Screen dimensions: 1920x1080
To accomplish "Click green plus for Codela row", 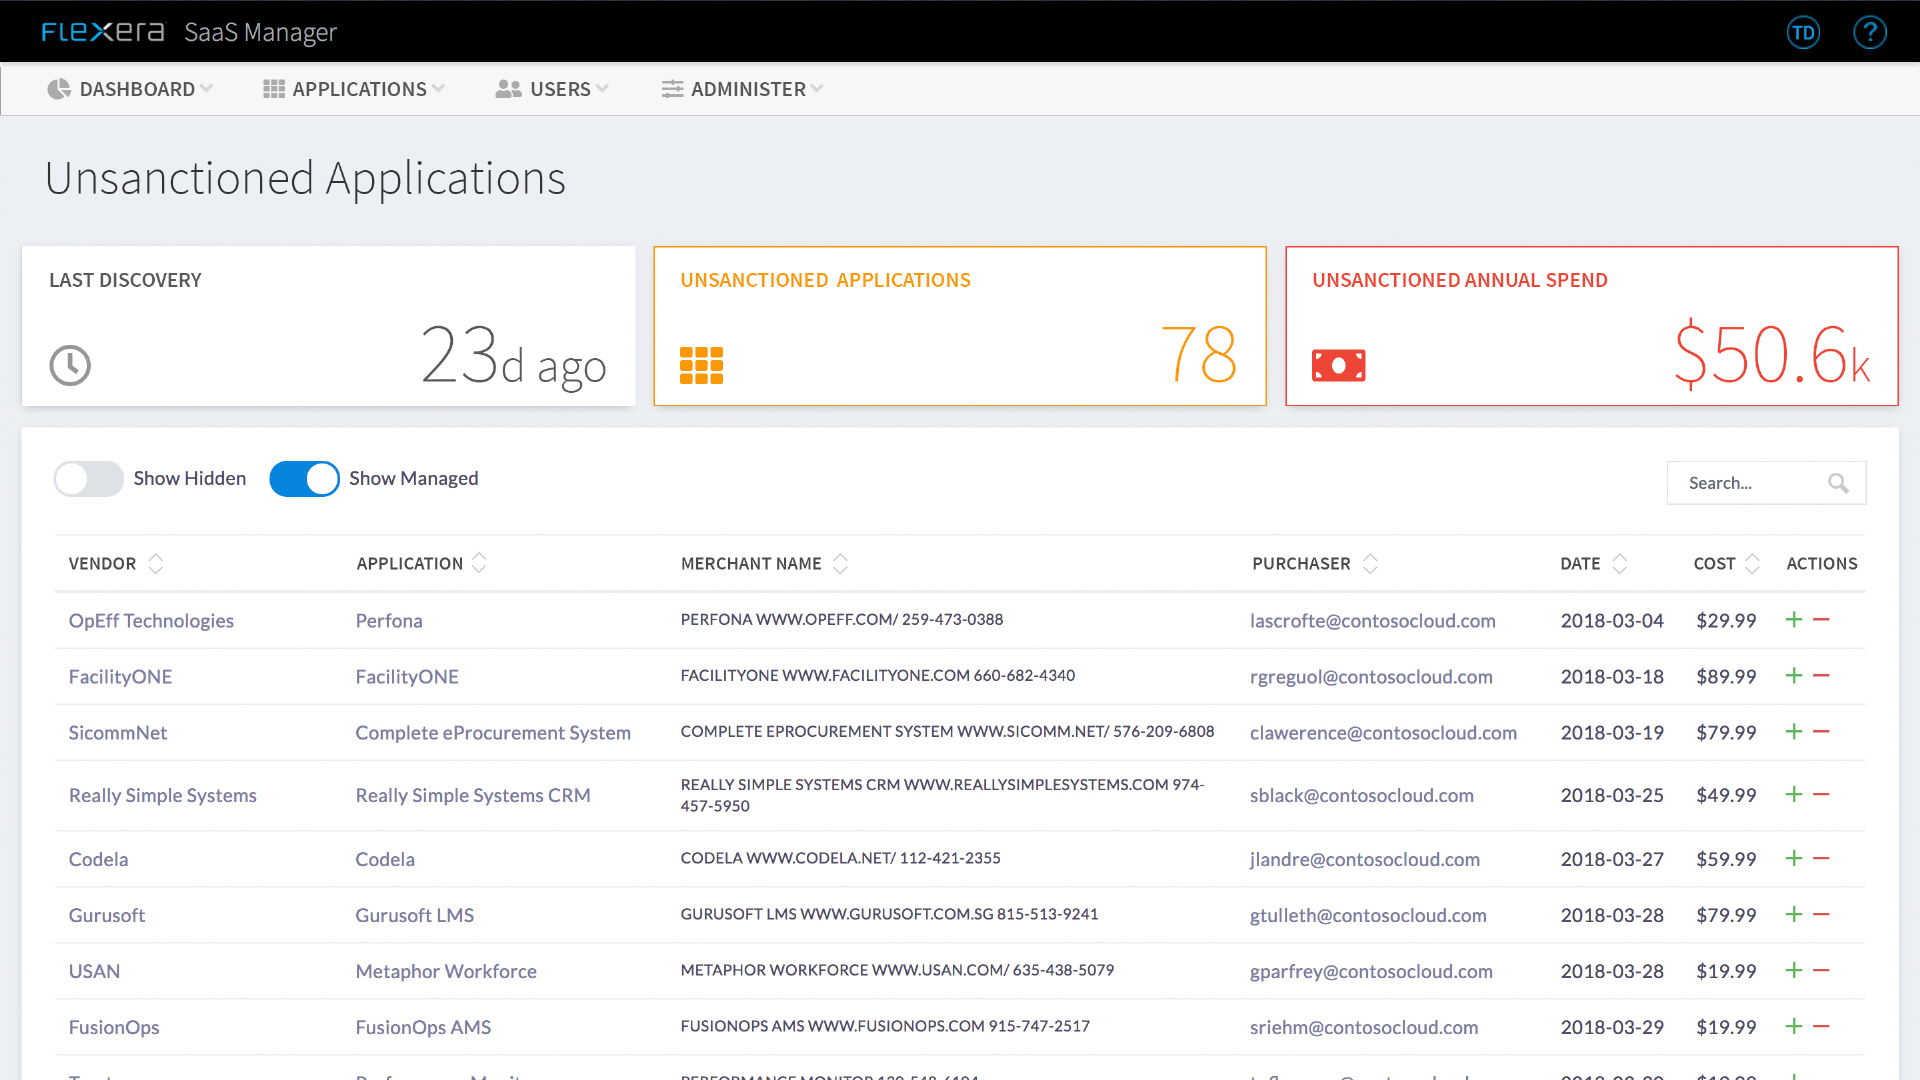I will (1794, 859).
